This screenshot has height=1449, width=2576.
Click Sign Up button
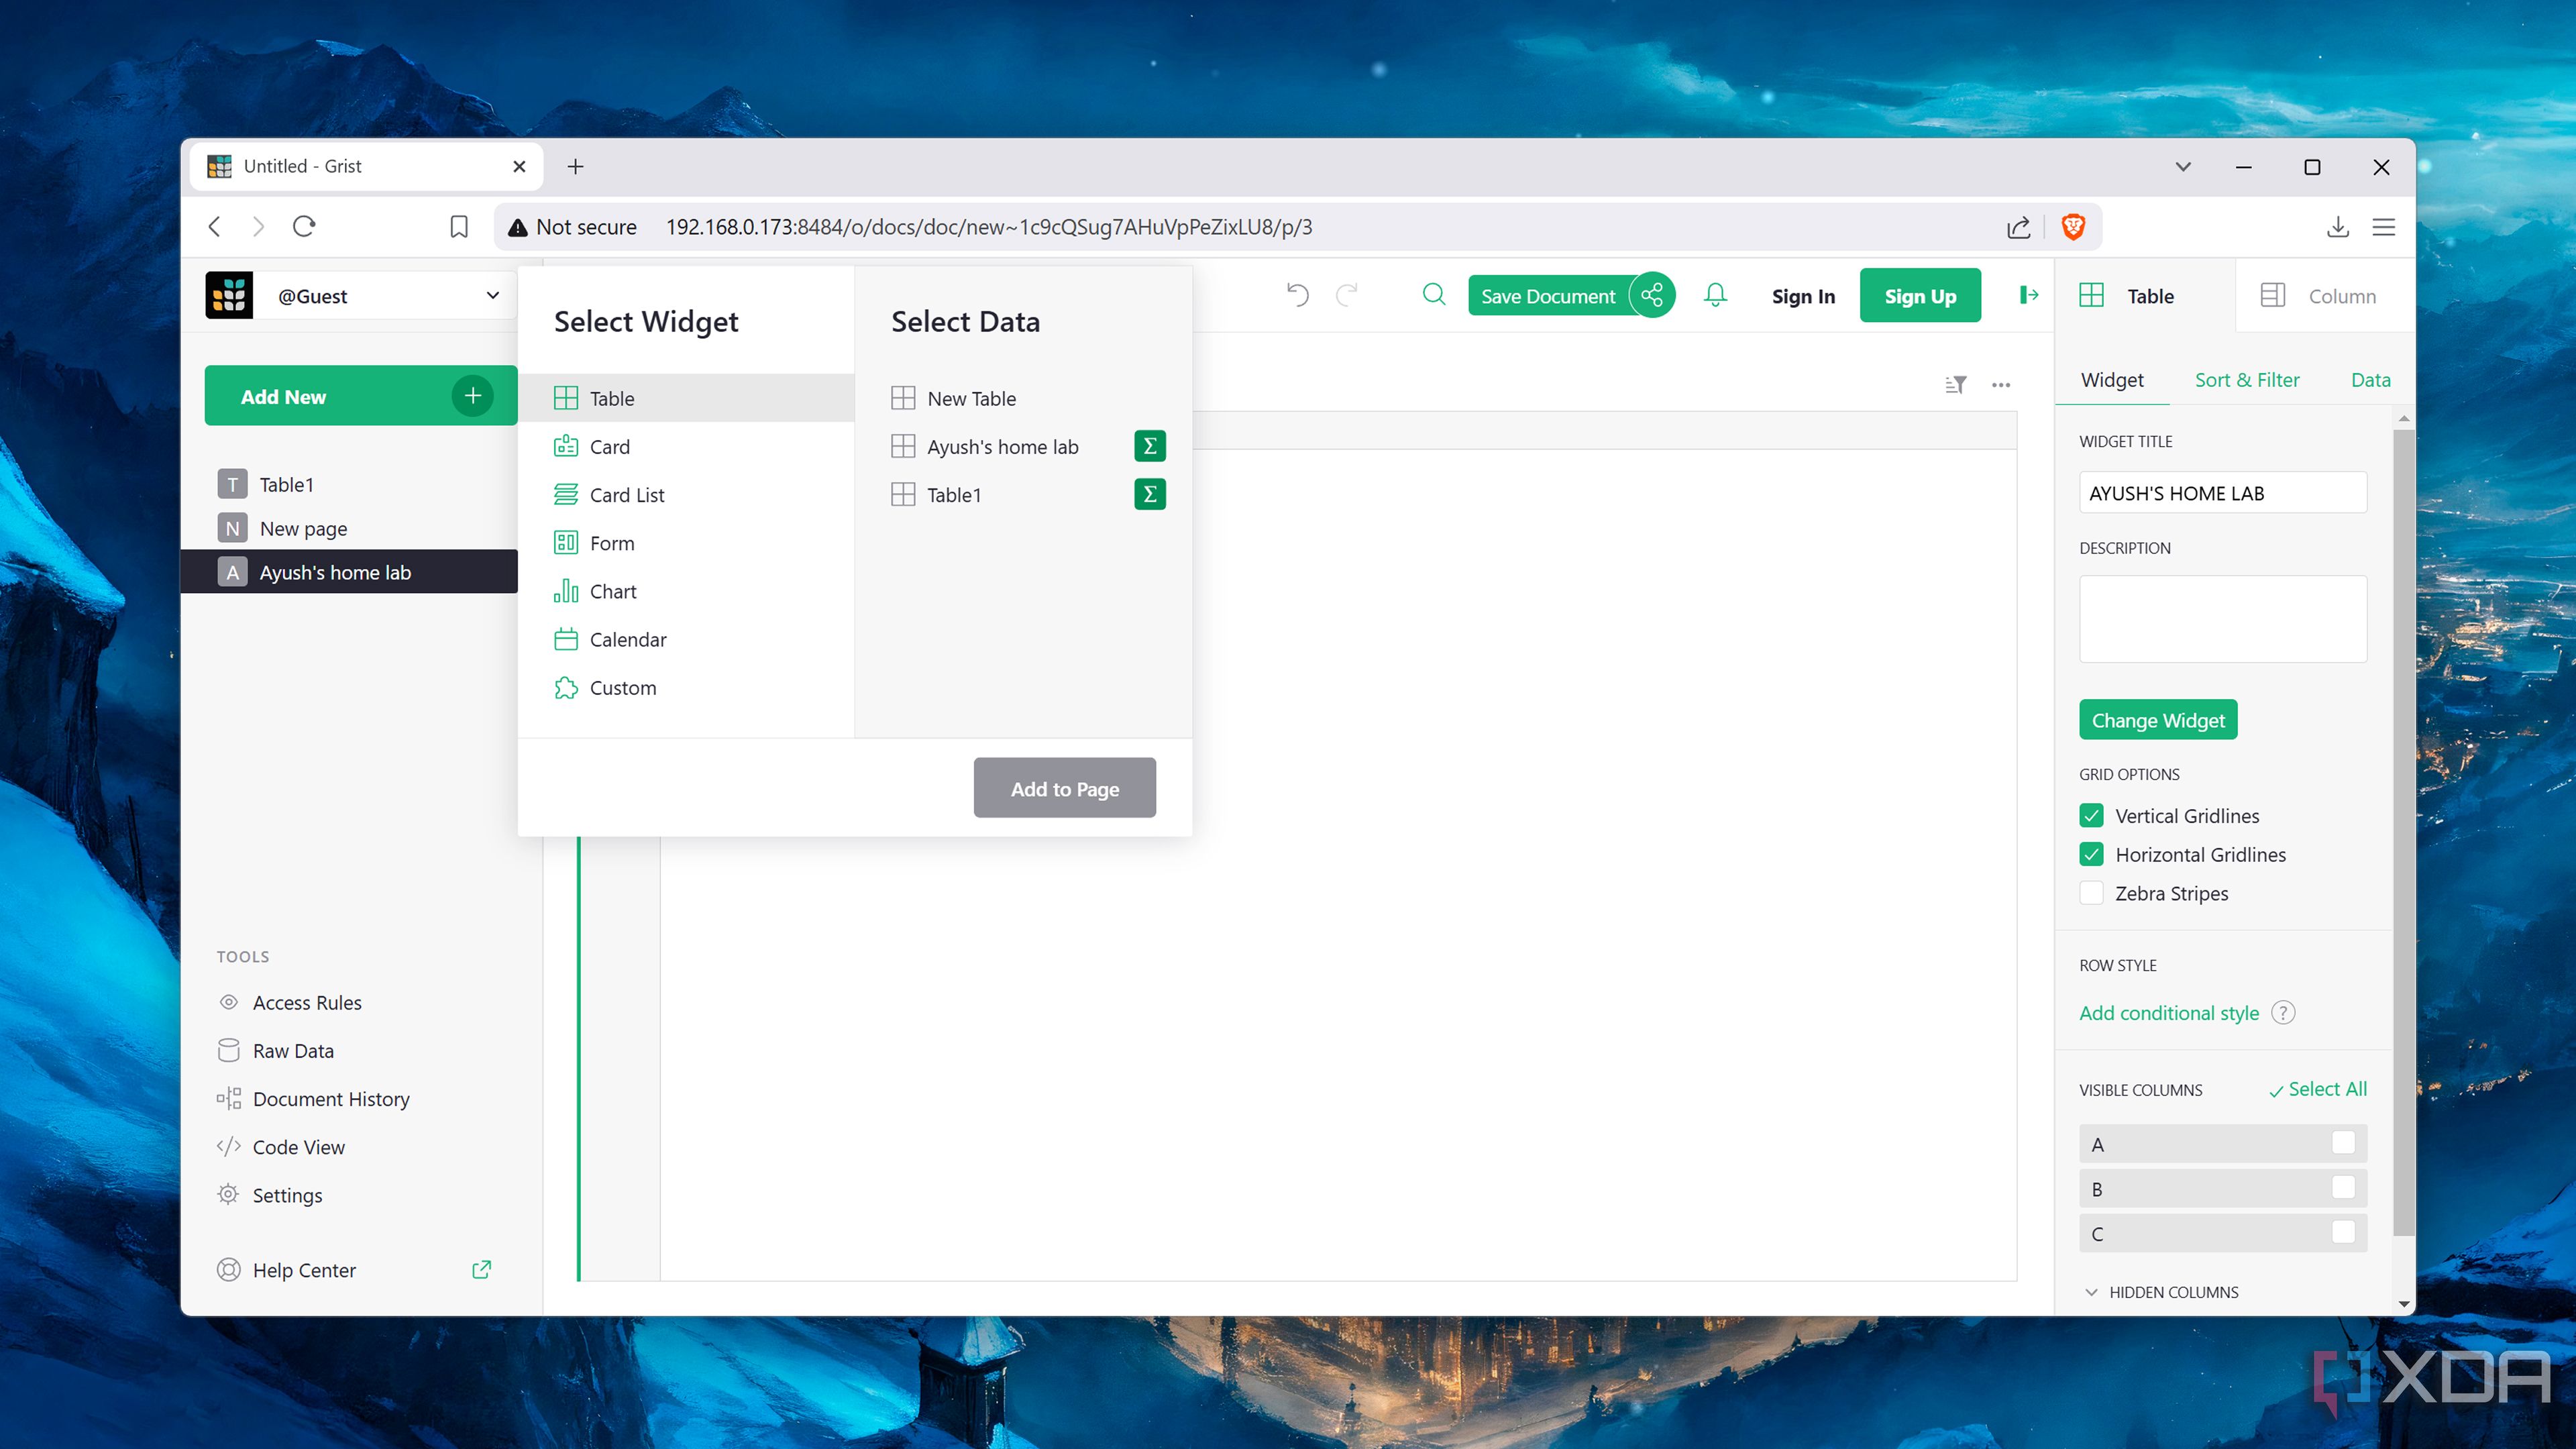pos(1920,296)
